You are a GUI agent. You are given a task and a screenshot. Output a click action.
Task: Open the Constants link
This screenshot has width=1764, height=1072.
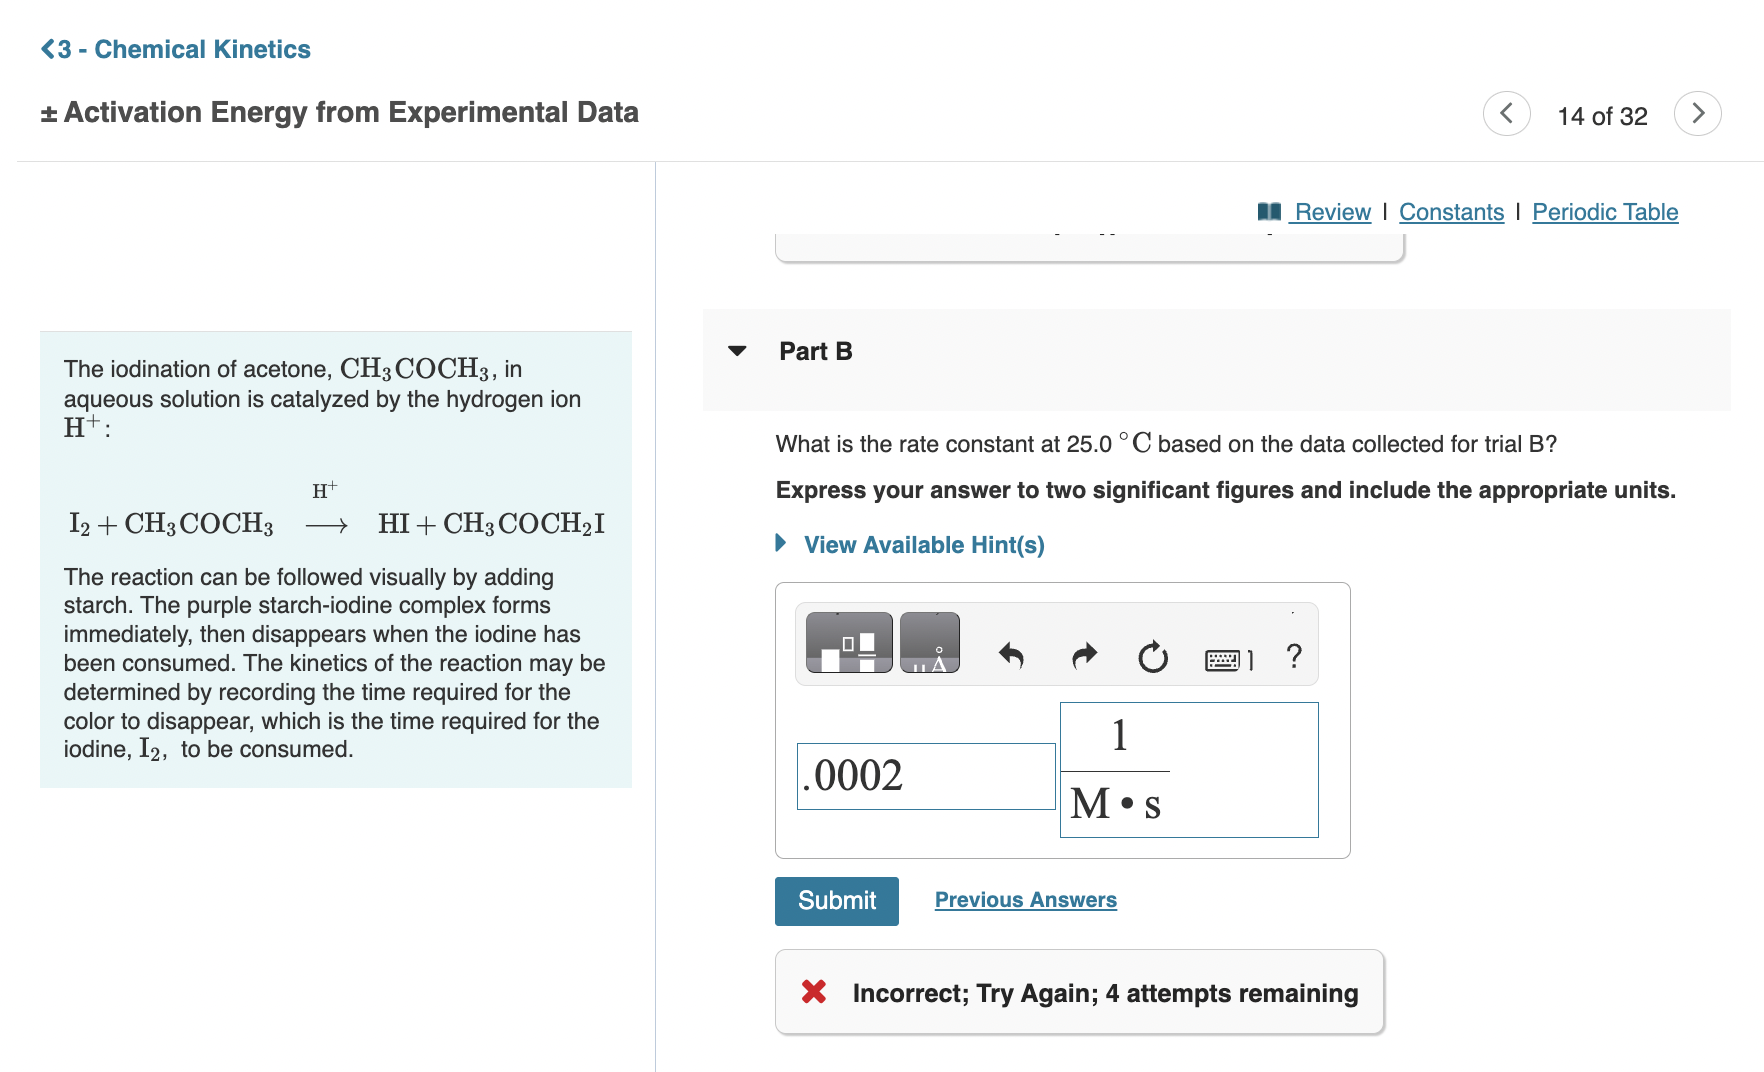coord(1451,212)
